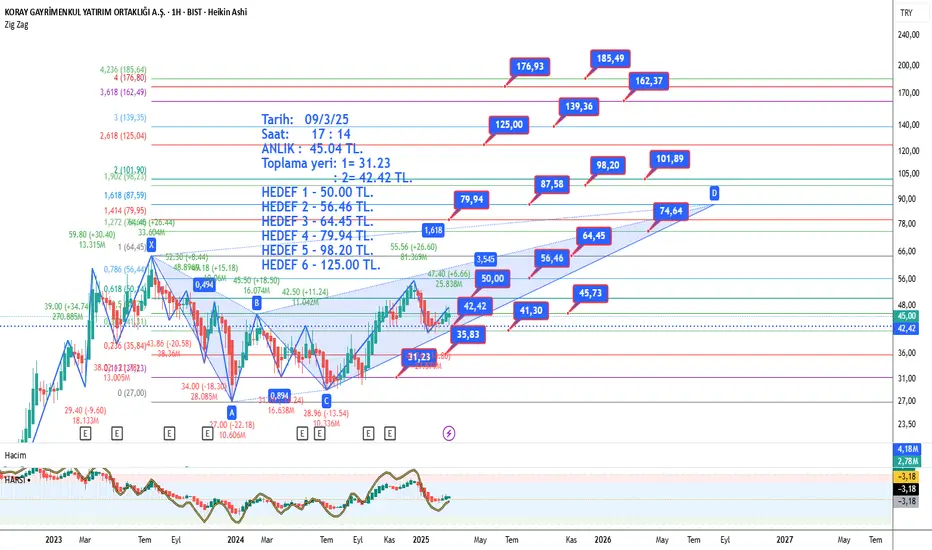Click the 79,94 price callout
This screenshot has width=932, height=550.
click(x=472, y=199)
